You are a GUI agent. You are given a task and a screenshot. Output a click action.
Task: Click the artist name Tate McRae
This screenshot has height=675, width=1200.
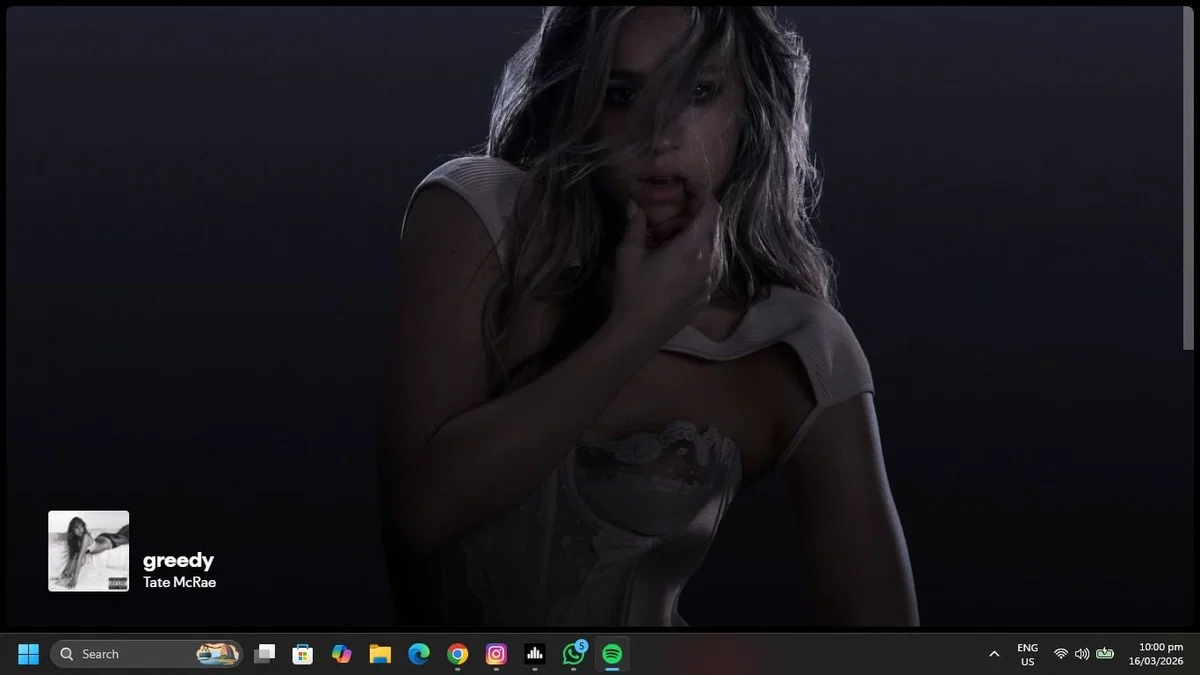(x=179, y=582)
